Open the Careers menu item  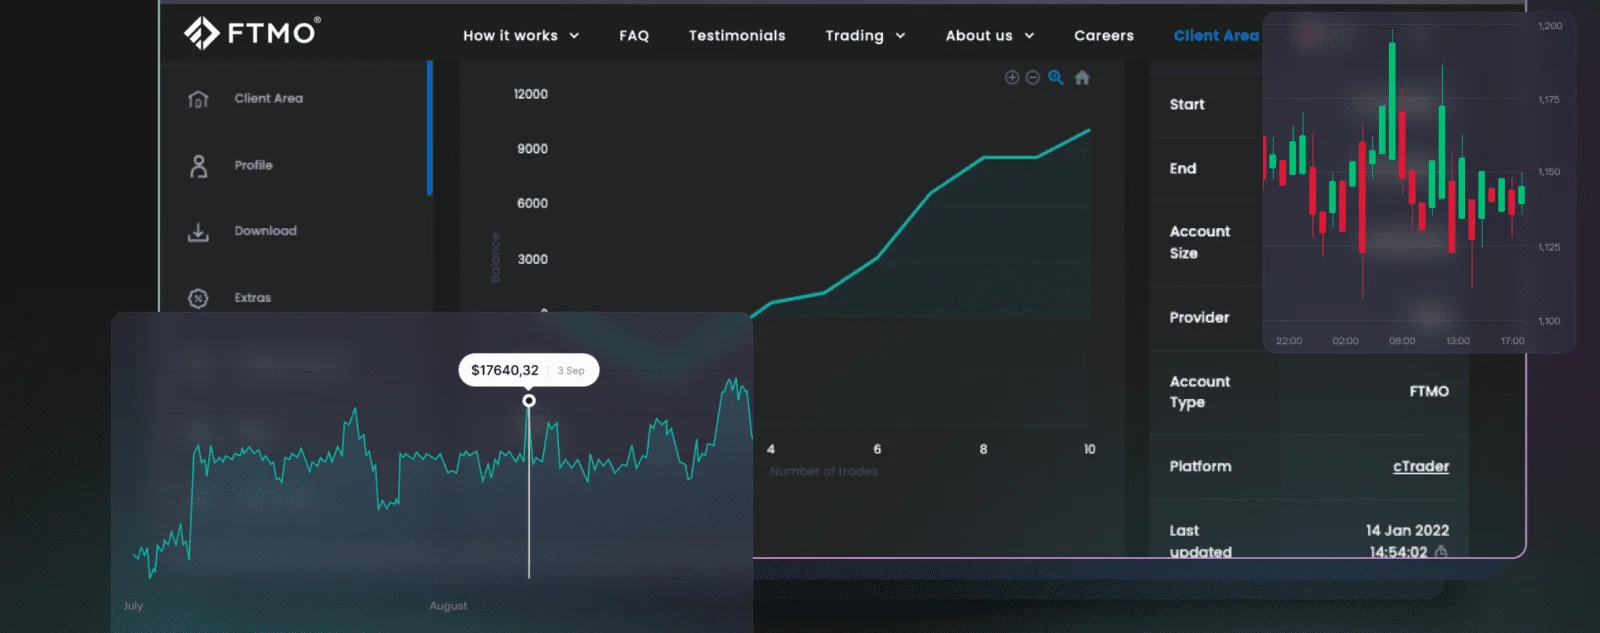(1104, 36)
